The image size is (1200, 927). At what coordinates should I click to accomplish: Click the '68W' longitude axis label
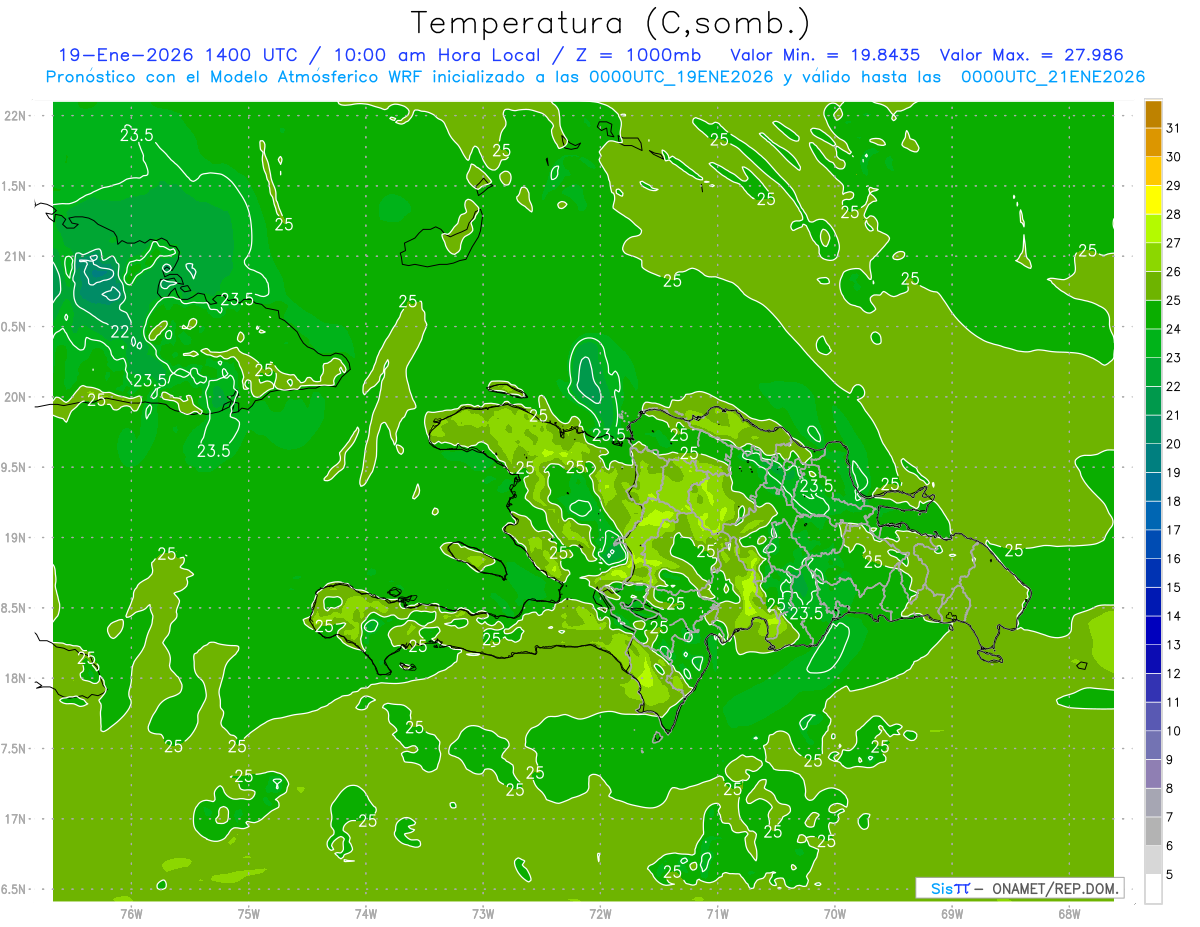tap(1069, 913)
